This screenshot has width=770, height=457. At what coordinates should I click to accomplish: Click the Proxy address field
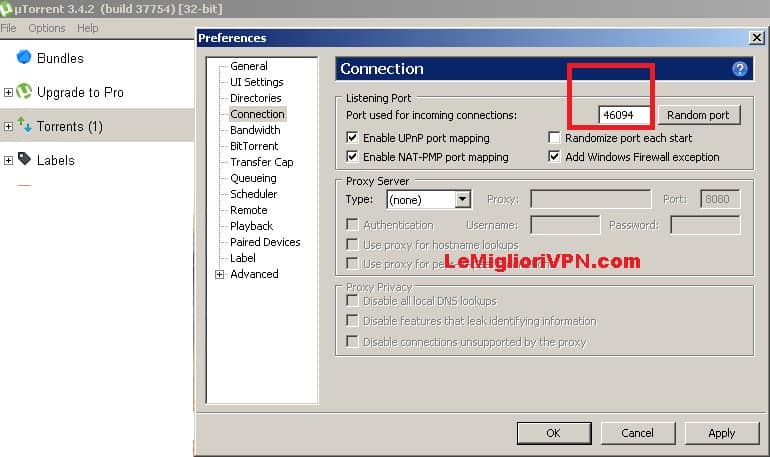[x=590, y=199]
